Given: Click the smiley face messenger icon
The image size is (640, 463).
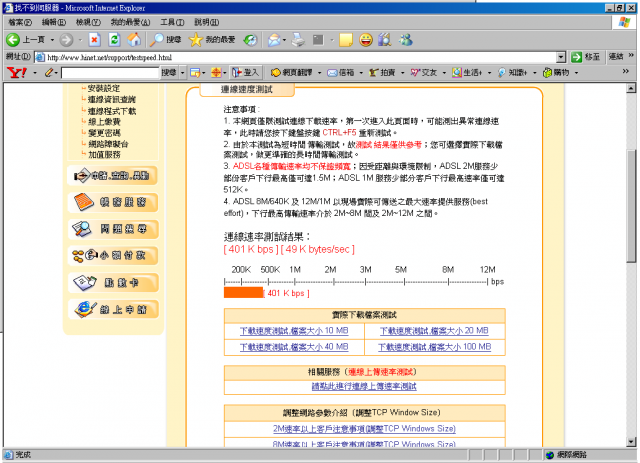Looking at the screenshot, I should 368,40.
